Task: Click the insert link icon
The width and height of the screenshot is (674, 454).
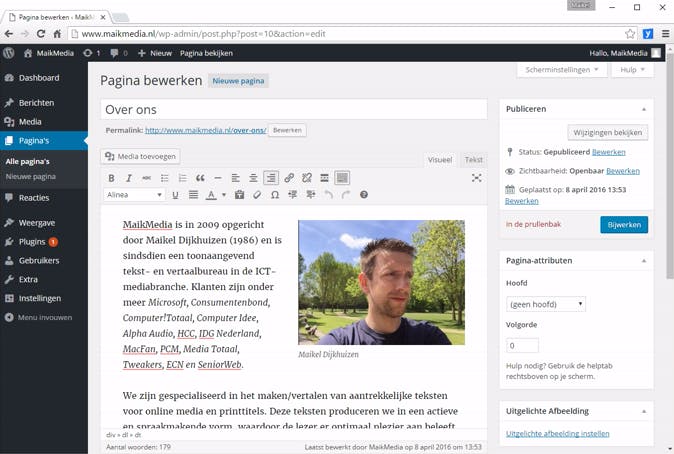Action: pos(289,178)
